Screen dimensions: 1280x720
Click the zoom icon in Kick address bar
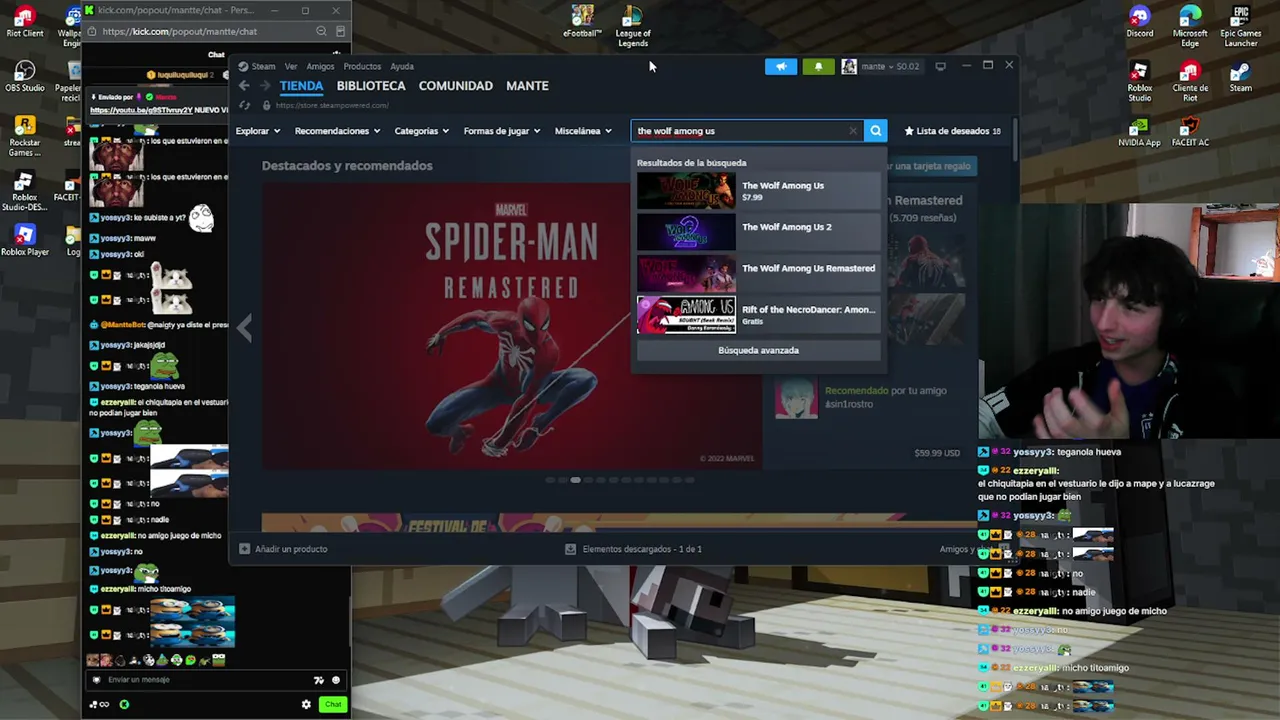pos(321,31)
